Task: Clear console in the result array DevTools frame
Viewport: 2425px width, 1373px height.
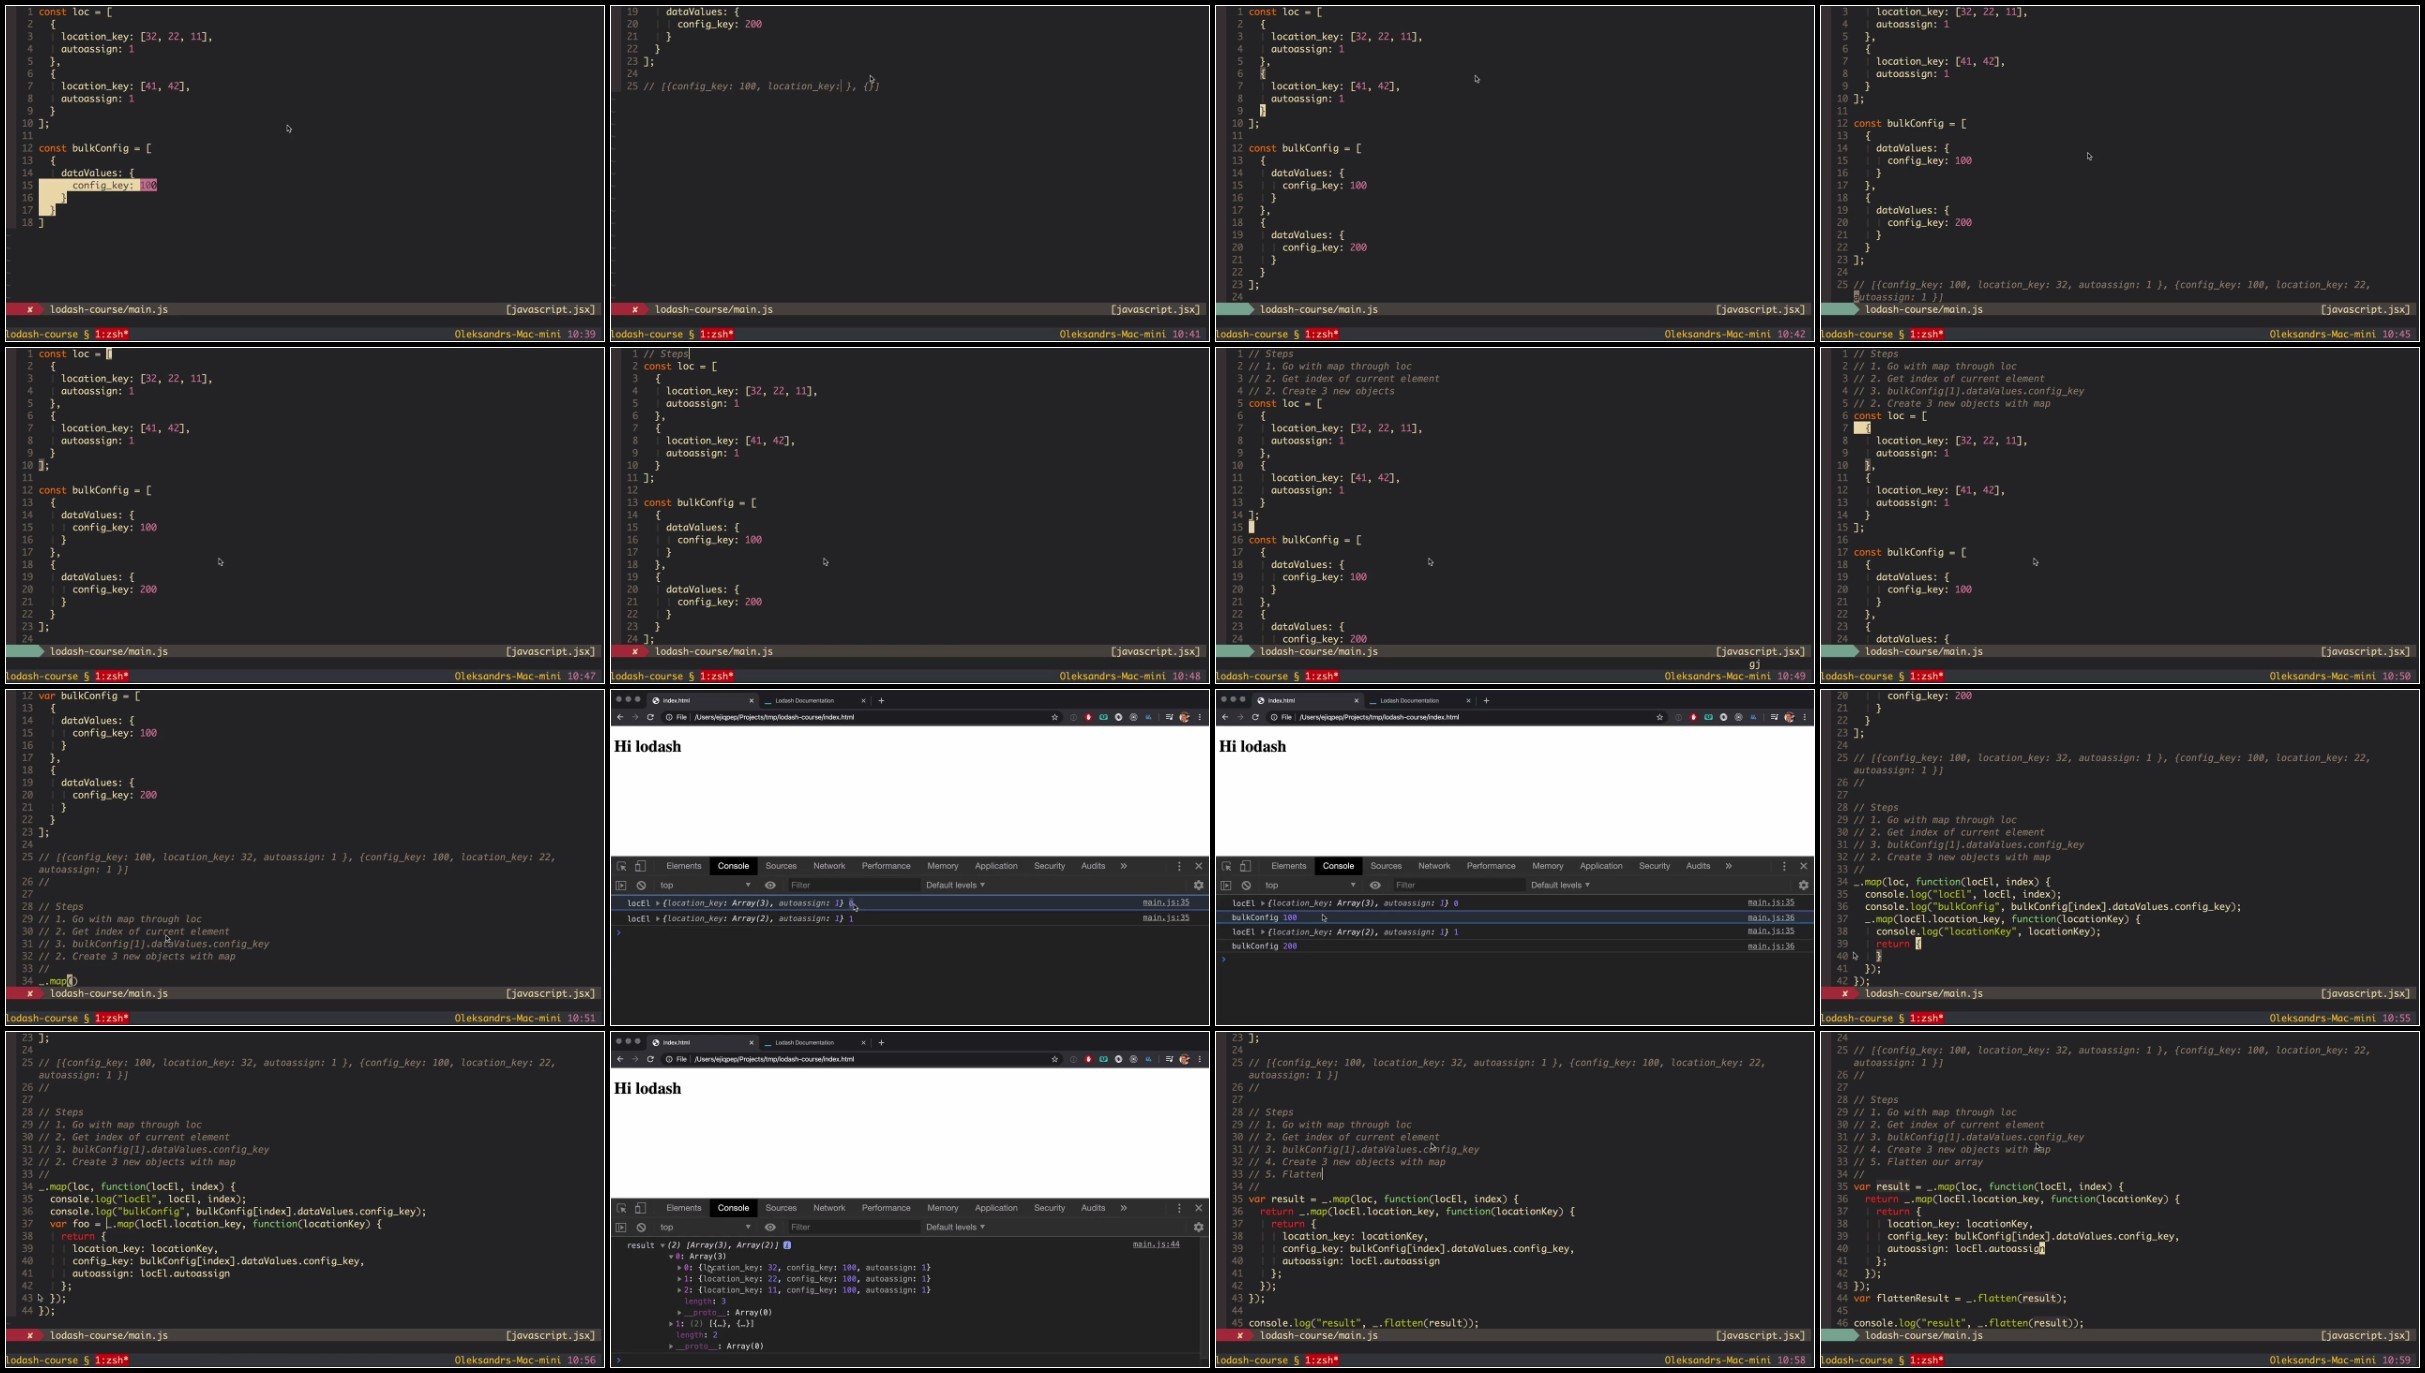Action: [641, 1227]
